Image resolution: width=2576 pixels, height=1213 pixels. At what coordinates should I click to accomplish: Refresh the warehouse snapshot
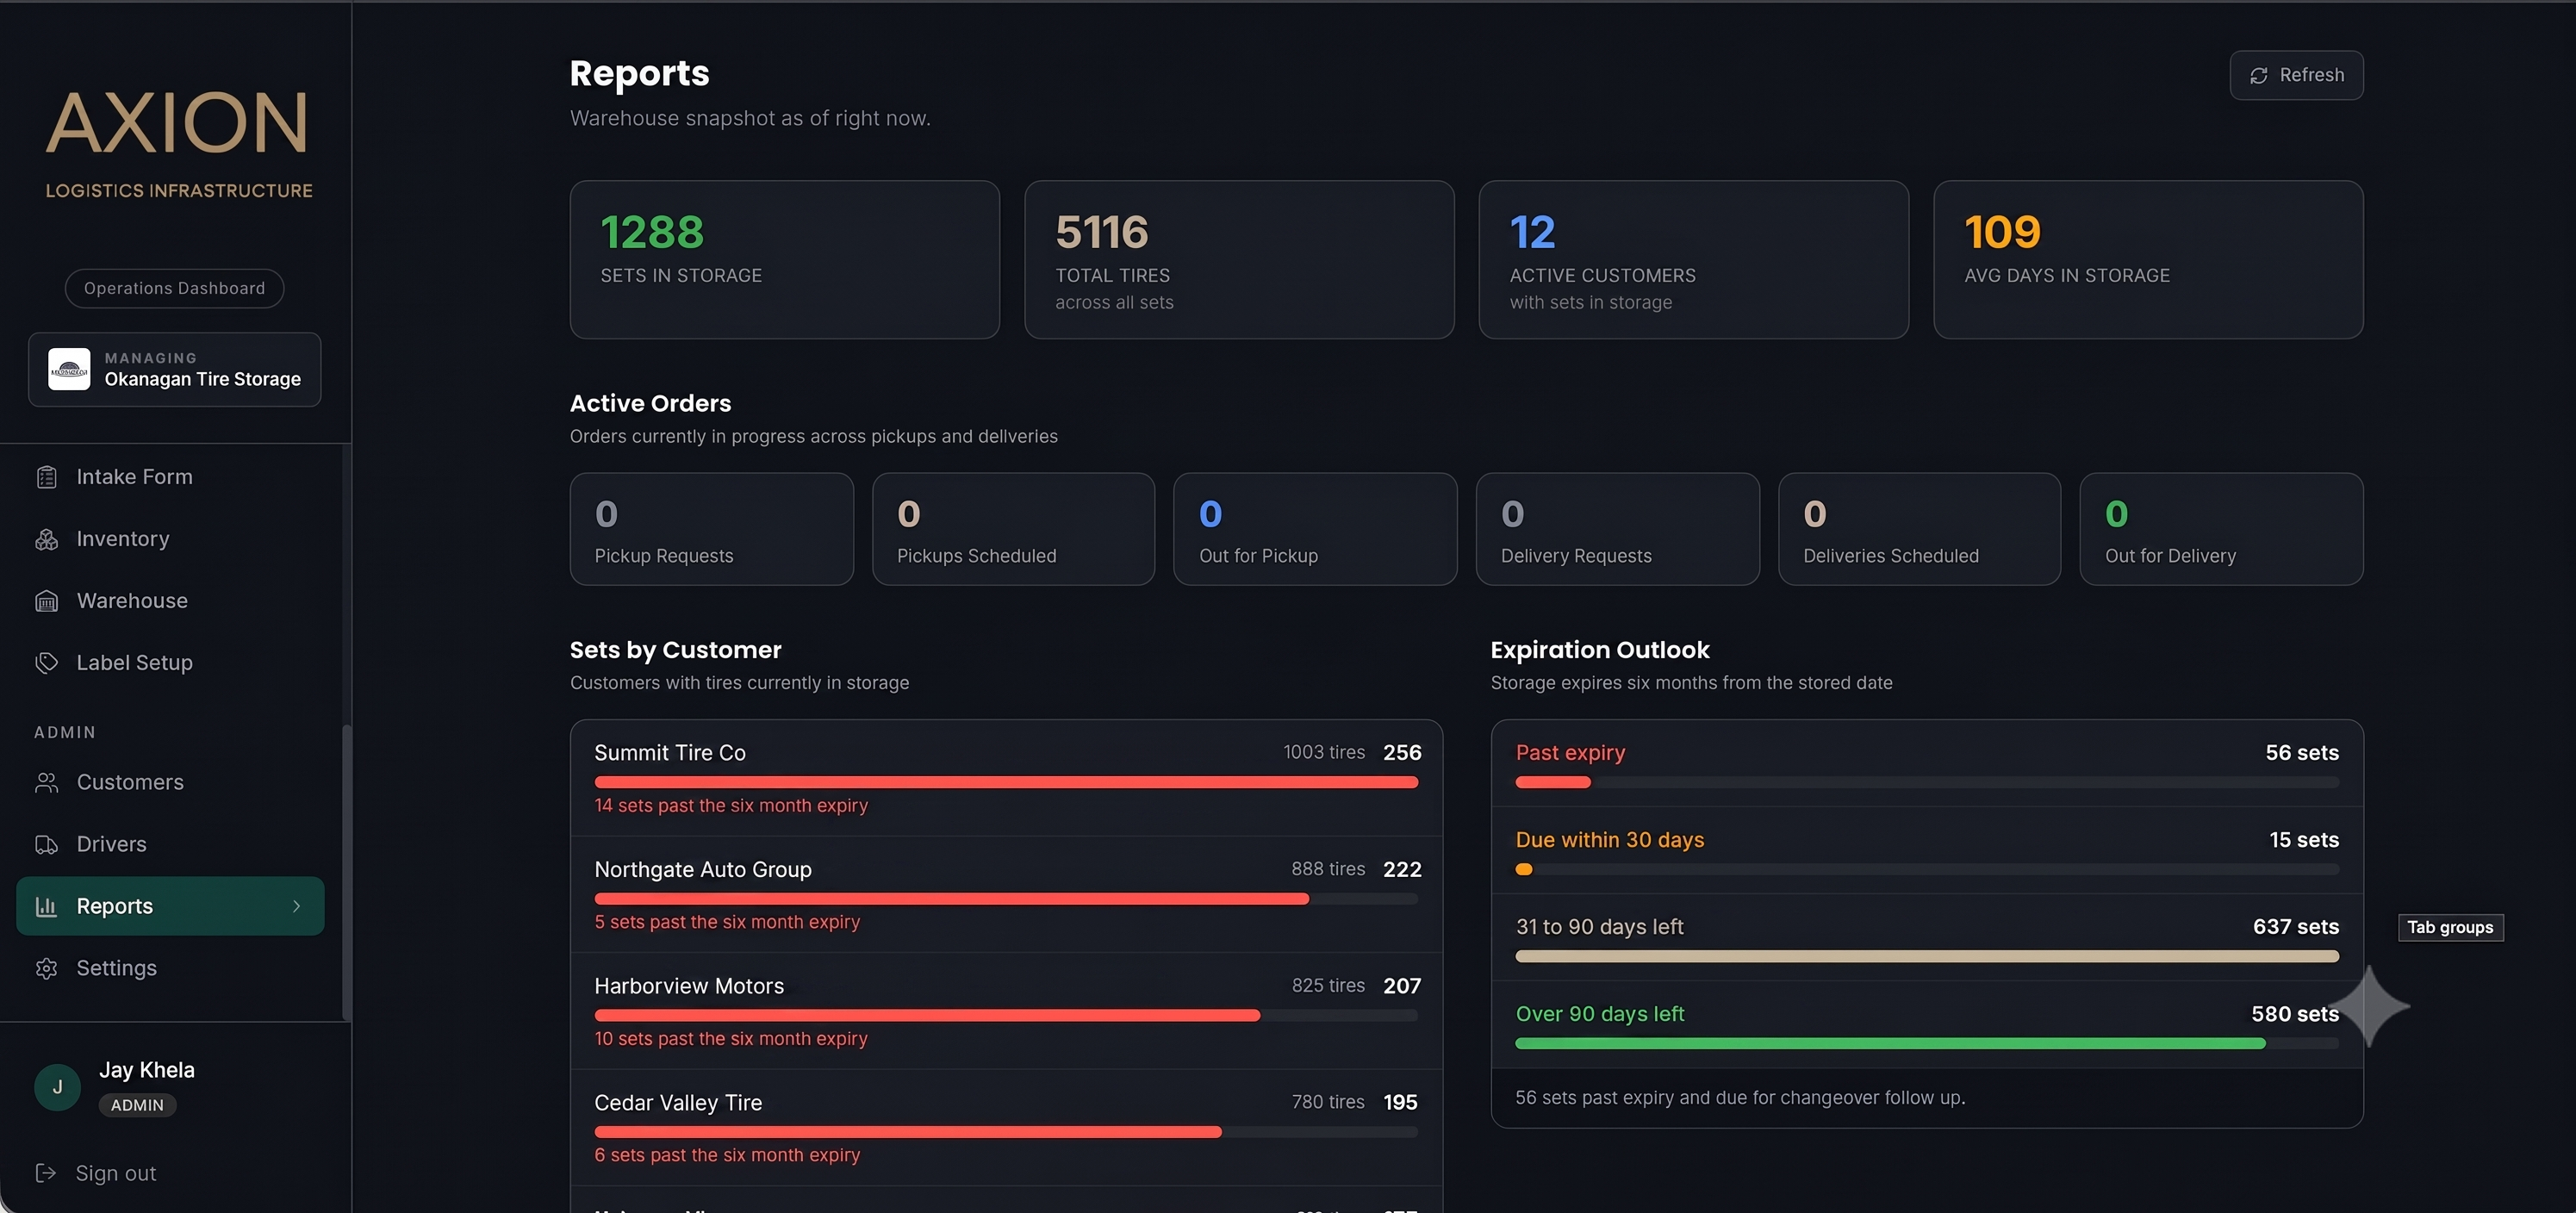tap(2296, 75)
